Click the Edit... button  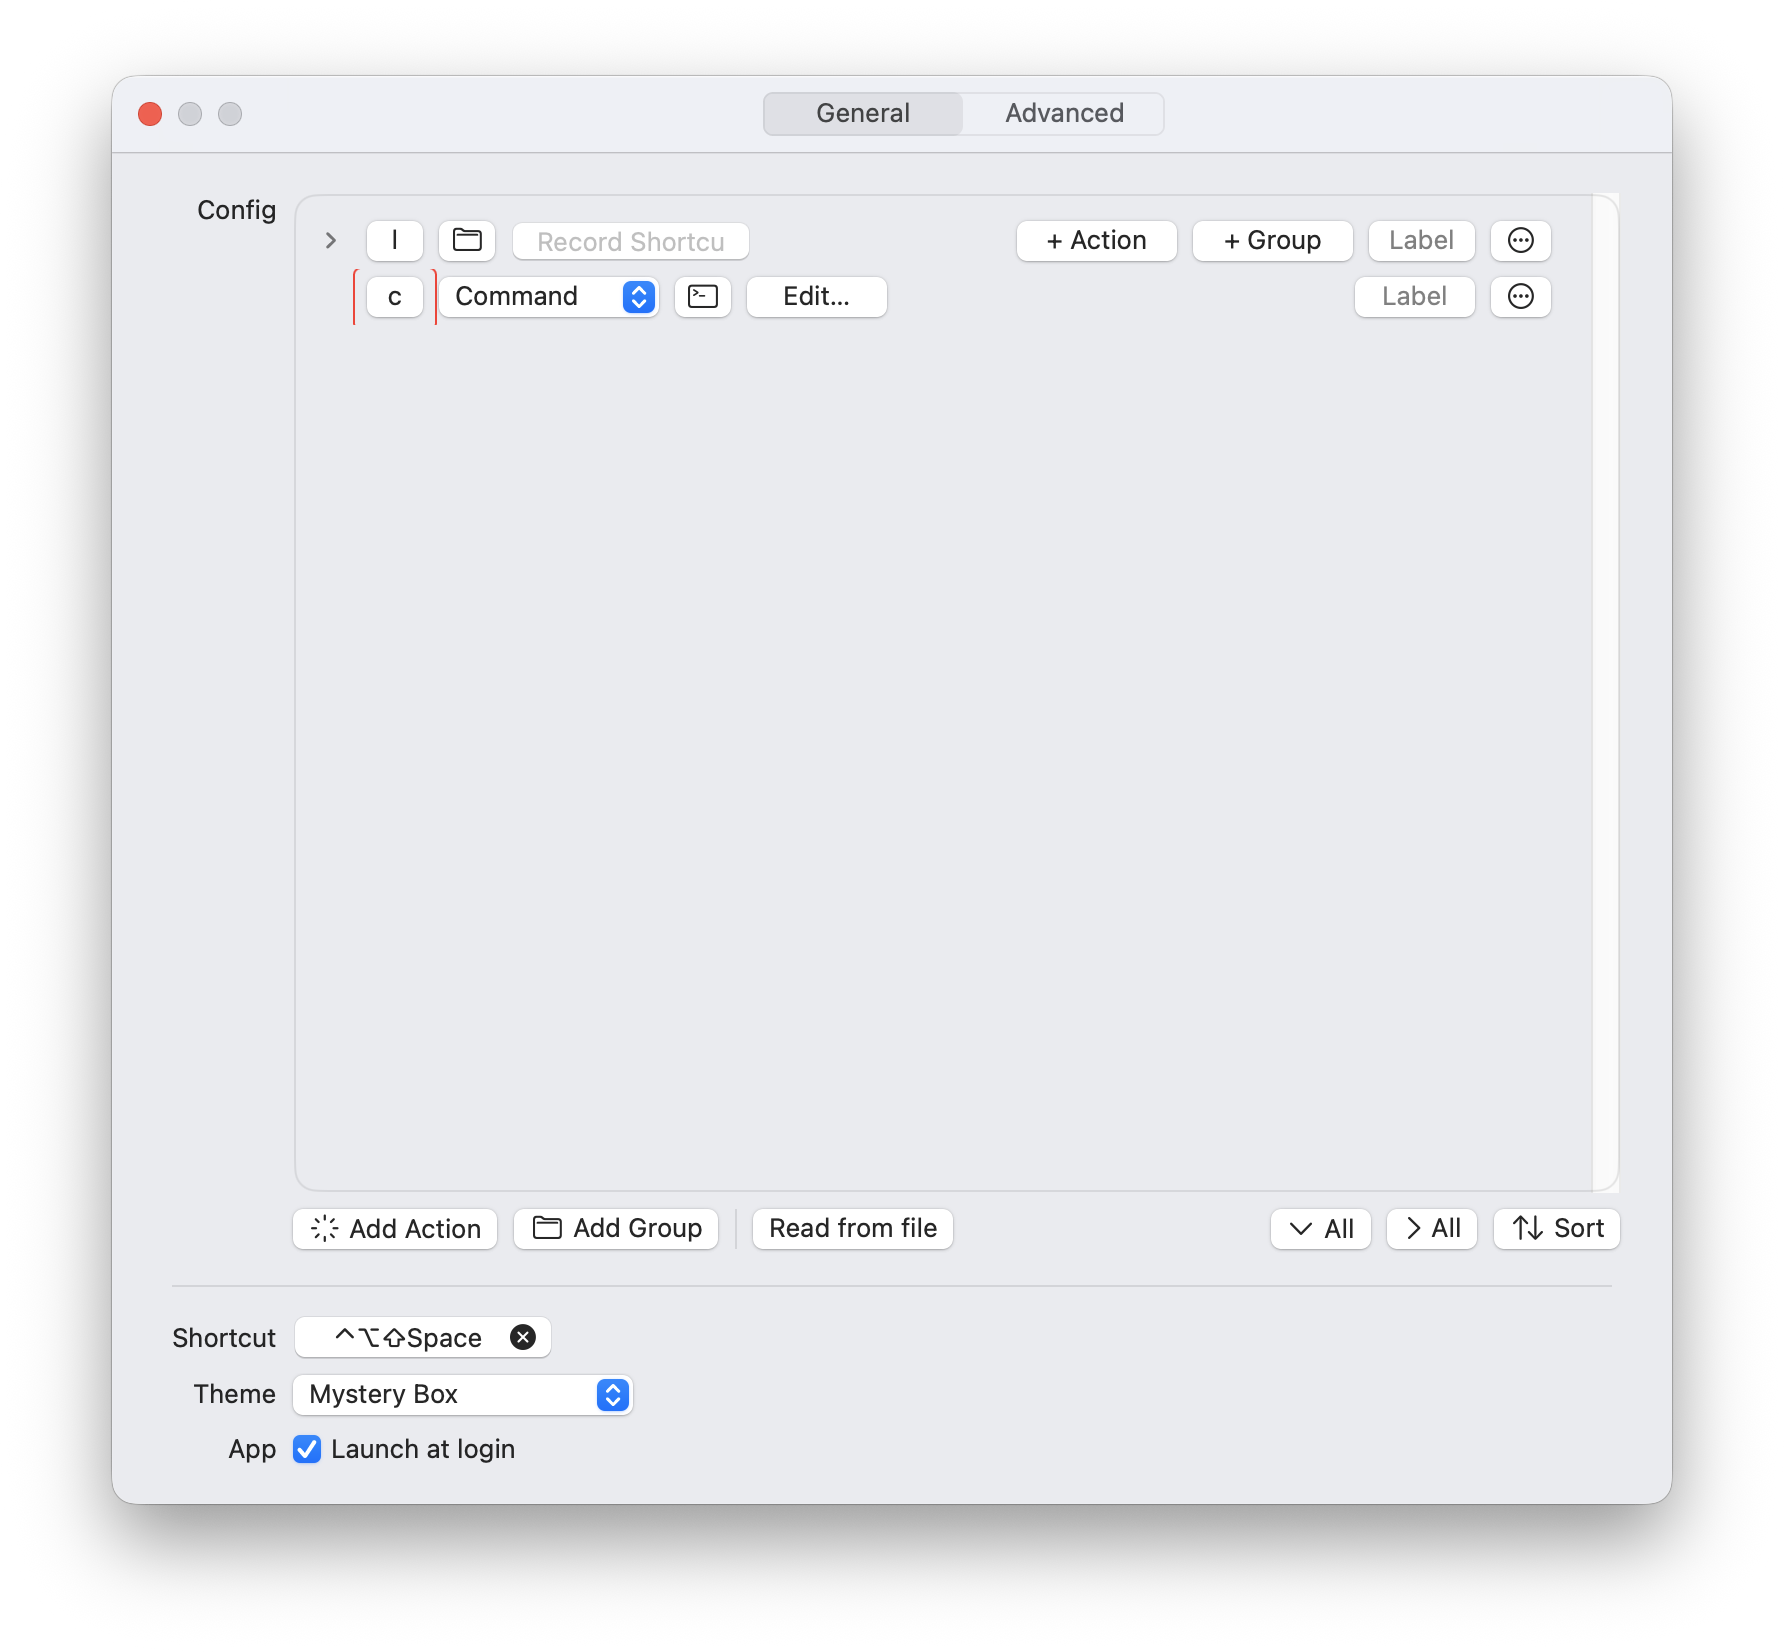point(816,297)
